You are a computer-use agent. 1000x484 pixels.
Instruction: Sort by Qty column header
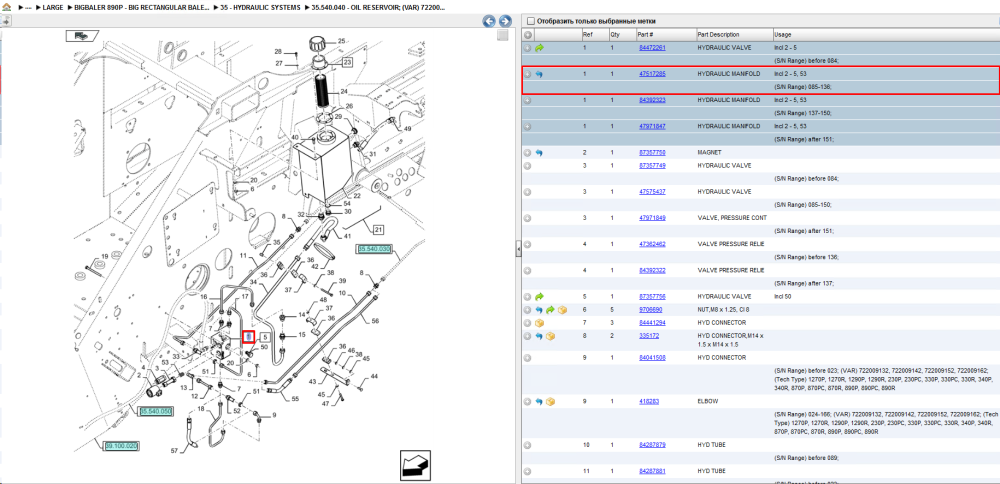(615, 34)
